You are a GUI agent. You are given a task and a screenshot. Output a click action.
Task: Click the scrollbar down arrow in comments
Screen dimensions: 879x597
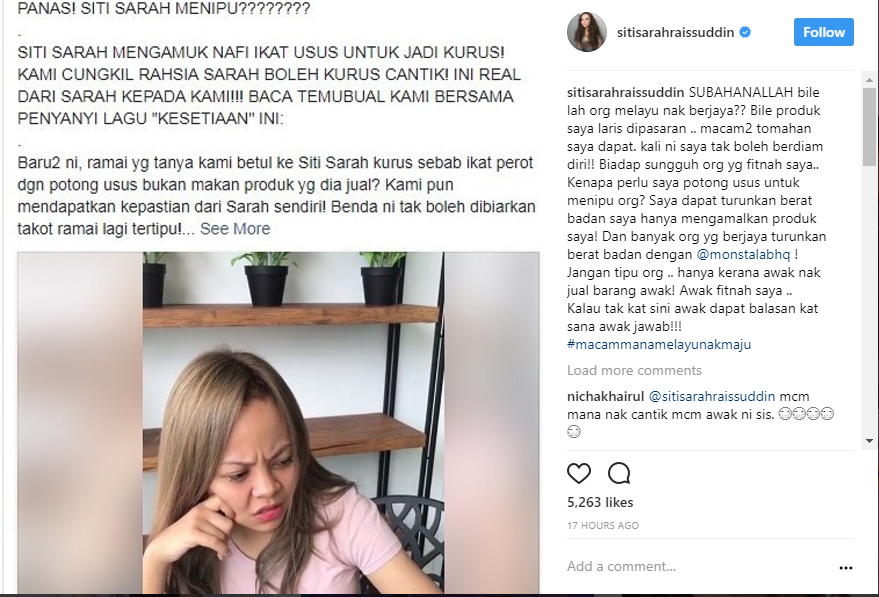click(x=869, y=441)
